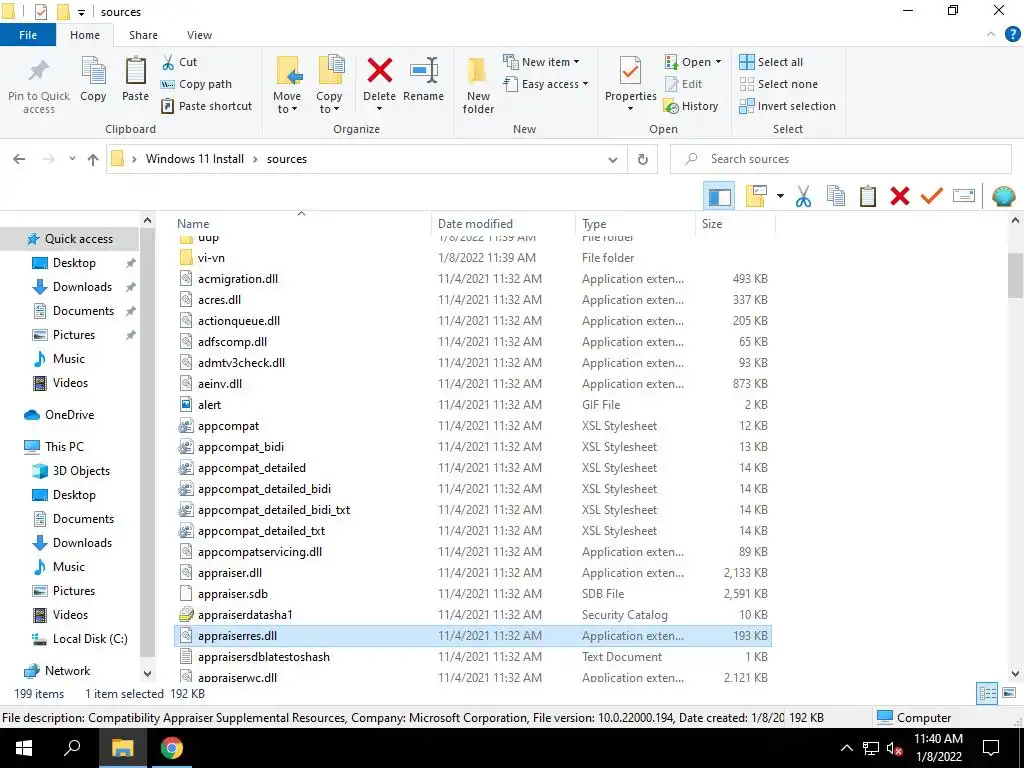Toggle the preview pane toolbar icon
The image size is (1024, 768).
(x=720, y=197)
